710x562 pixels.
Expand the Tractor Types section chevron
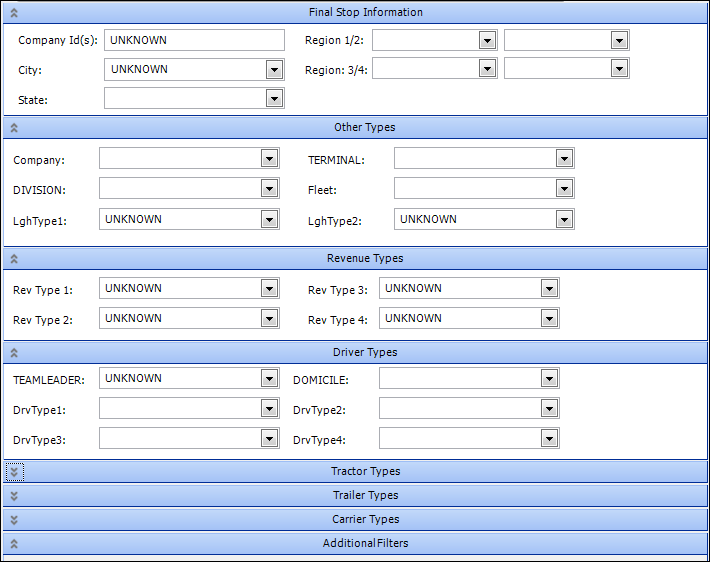14,471
